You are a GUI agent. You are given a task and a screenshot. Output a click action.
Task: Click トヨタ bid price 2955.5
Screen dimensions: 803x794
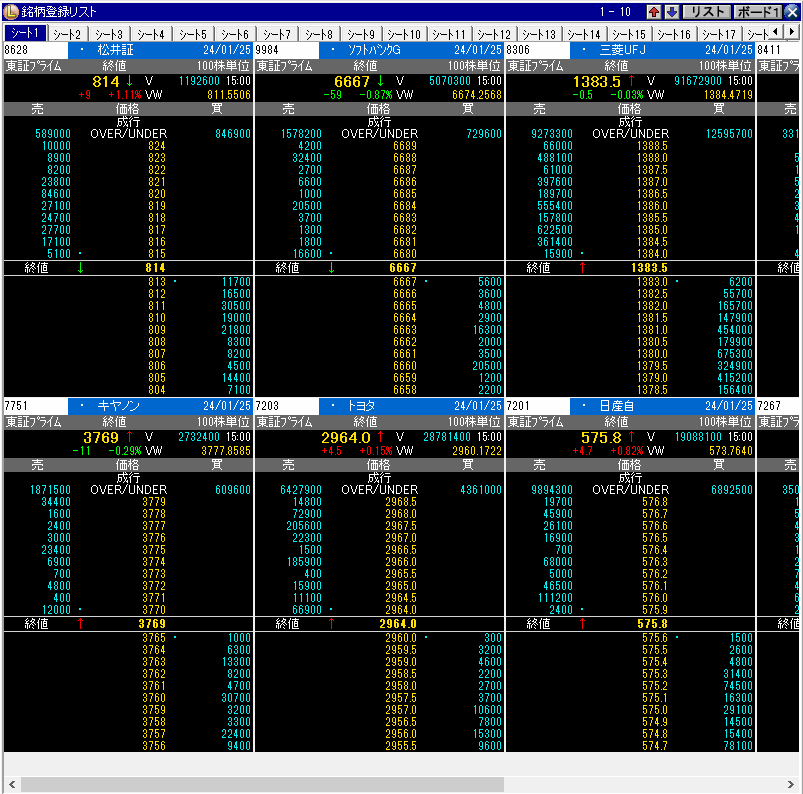pyautogui.click(x=401, y=746)
